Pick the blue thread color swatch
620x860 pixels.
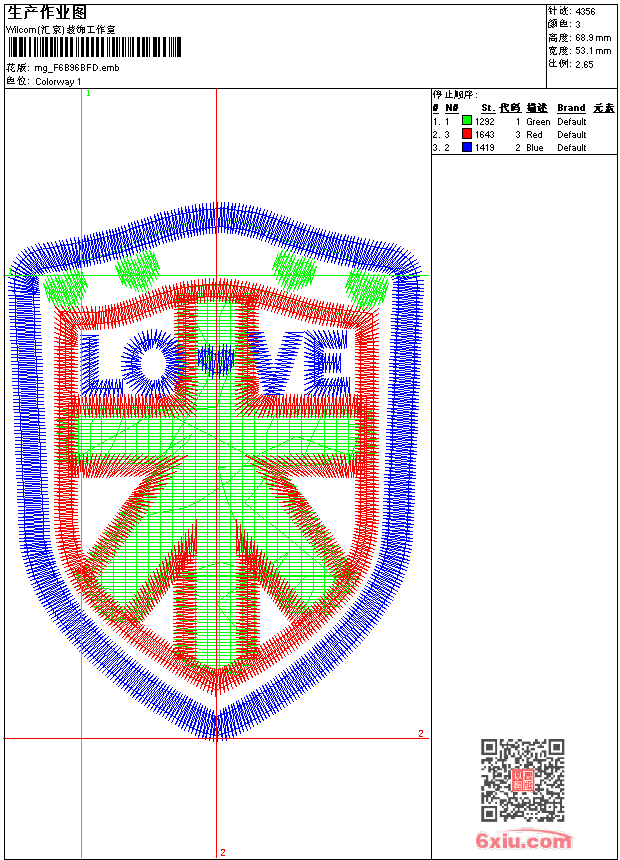(x=467, y=148)
